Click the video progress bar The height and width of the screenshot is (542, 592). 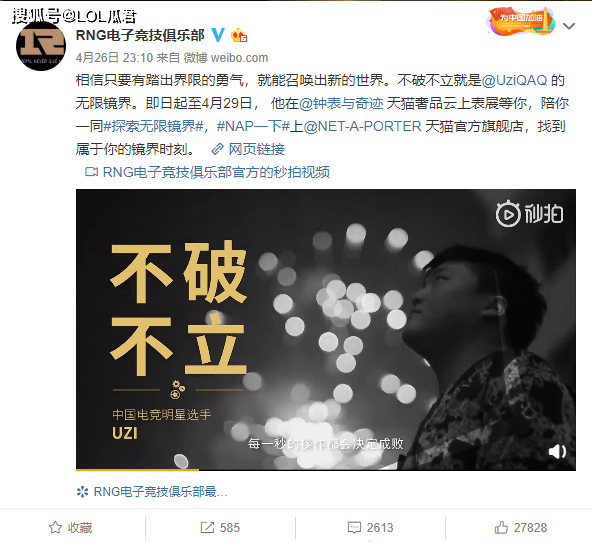click(x=326, y=470)
